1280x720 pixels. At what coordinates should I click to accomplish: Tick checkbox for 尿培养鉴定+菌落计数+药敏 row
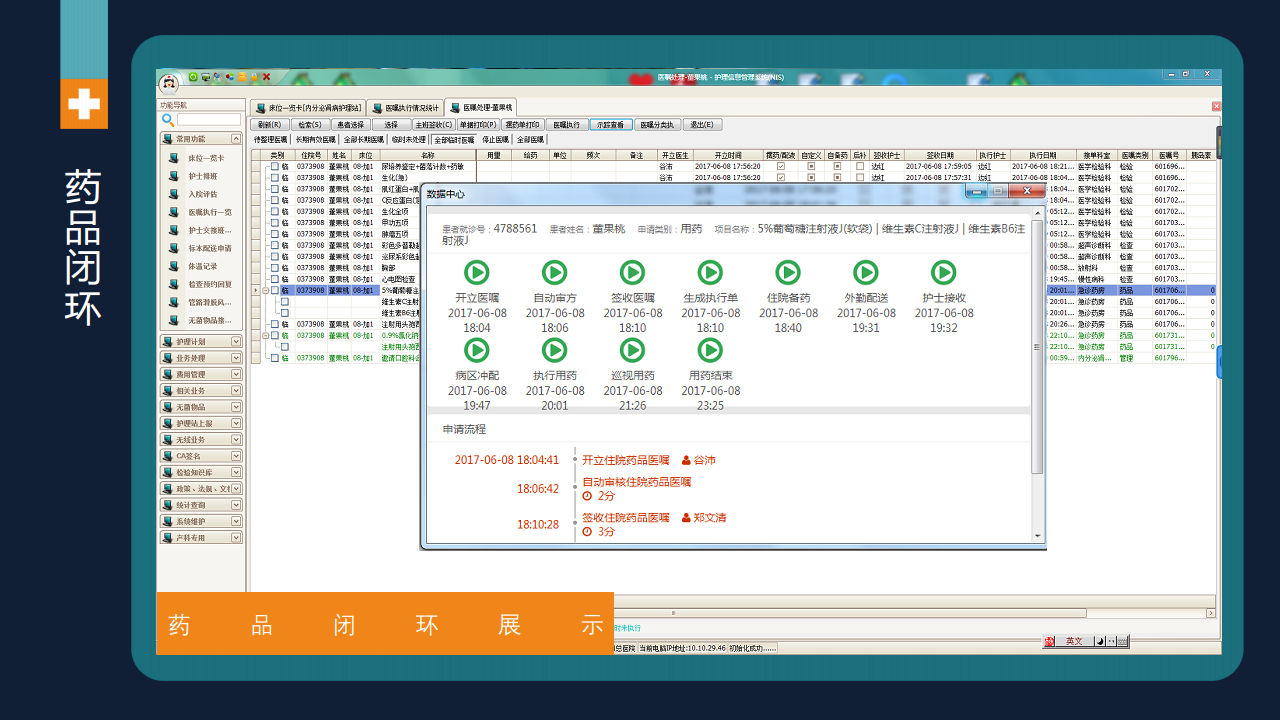tap(273, 166)
